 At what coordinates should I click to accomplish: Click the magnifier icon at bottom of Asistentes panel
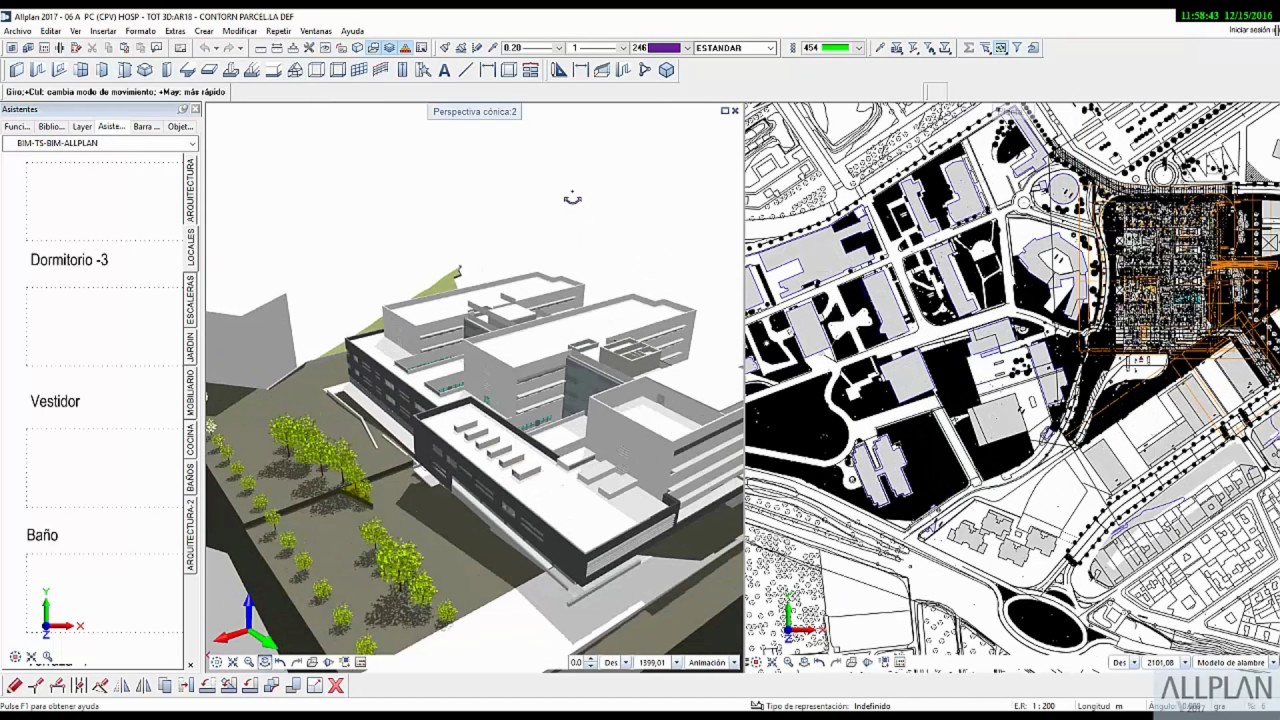pyautogui.click(x=47, y=657)
